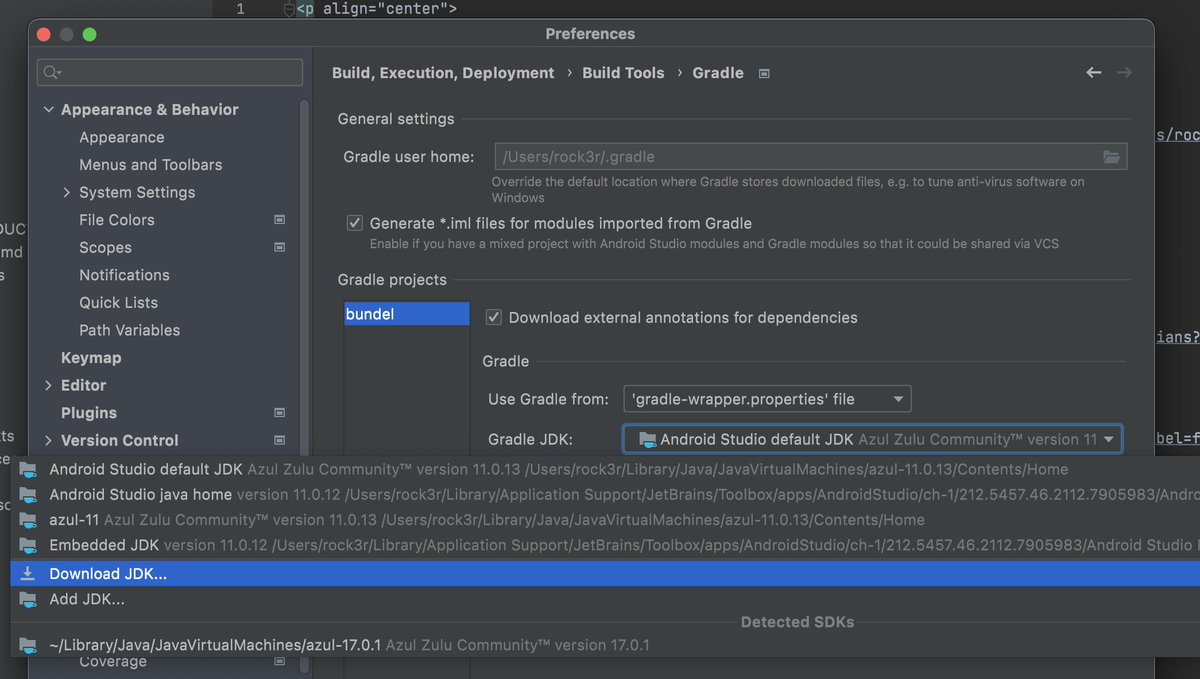Select Download JDK... option
1200x679 pixels.
coord(605,574)
